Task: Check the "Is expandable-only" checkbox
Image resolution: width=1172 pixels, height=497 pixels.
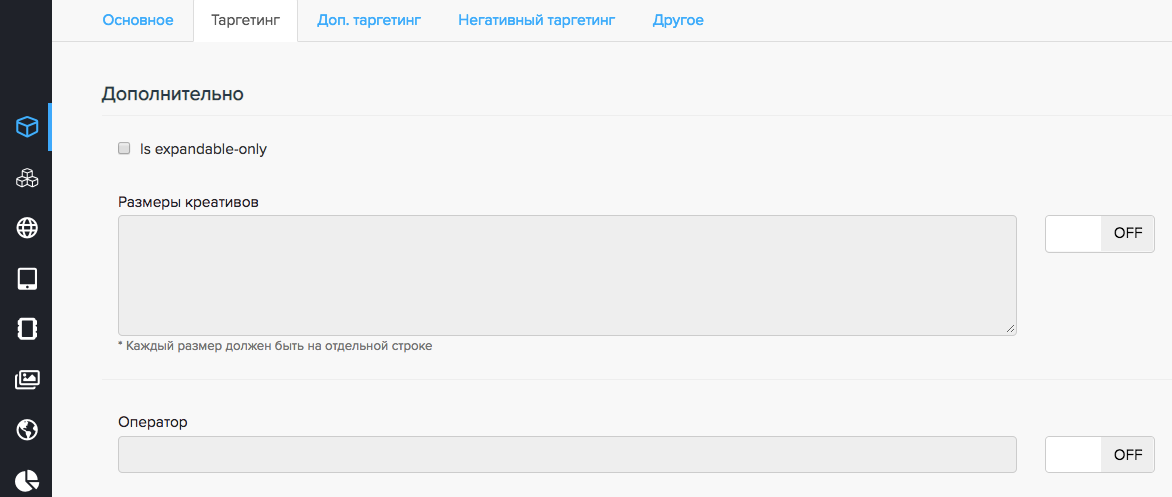Action: (125, 149)
